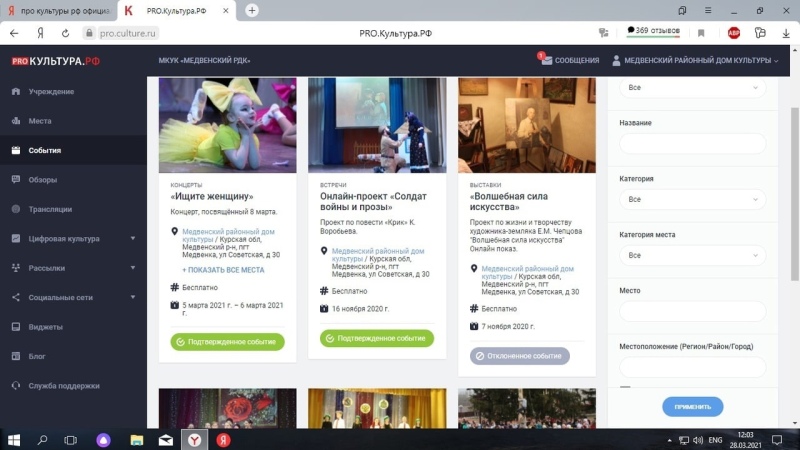
Task: Click '+ Показать все места' link
Action: (x=223, y=270)
